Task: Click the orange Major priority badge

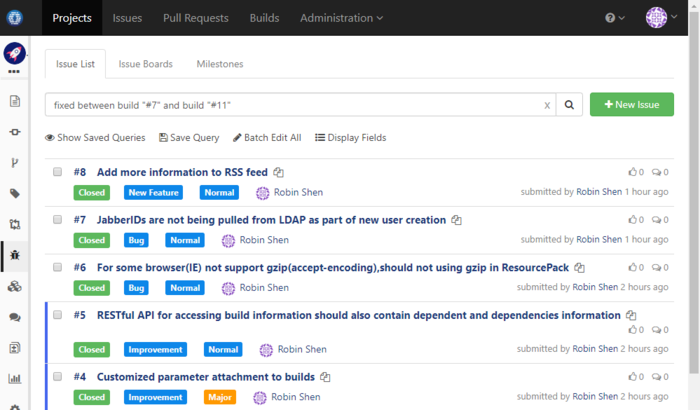Action: click(x=220, y=397)
